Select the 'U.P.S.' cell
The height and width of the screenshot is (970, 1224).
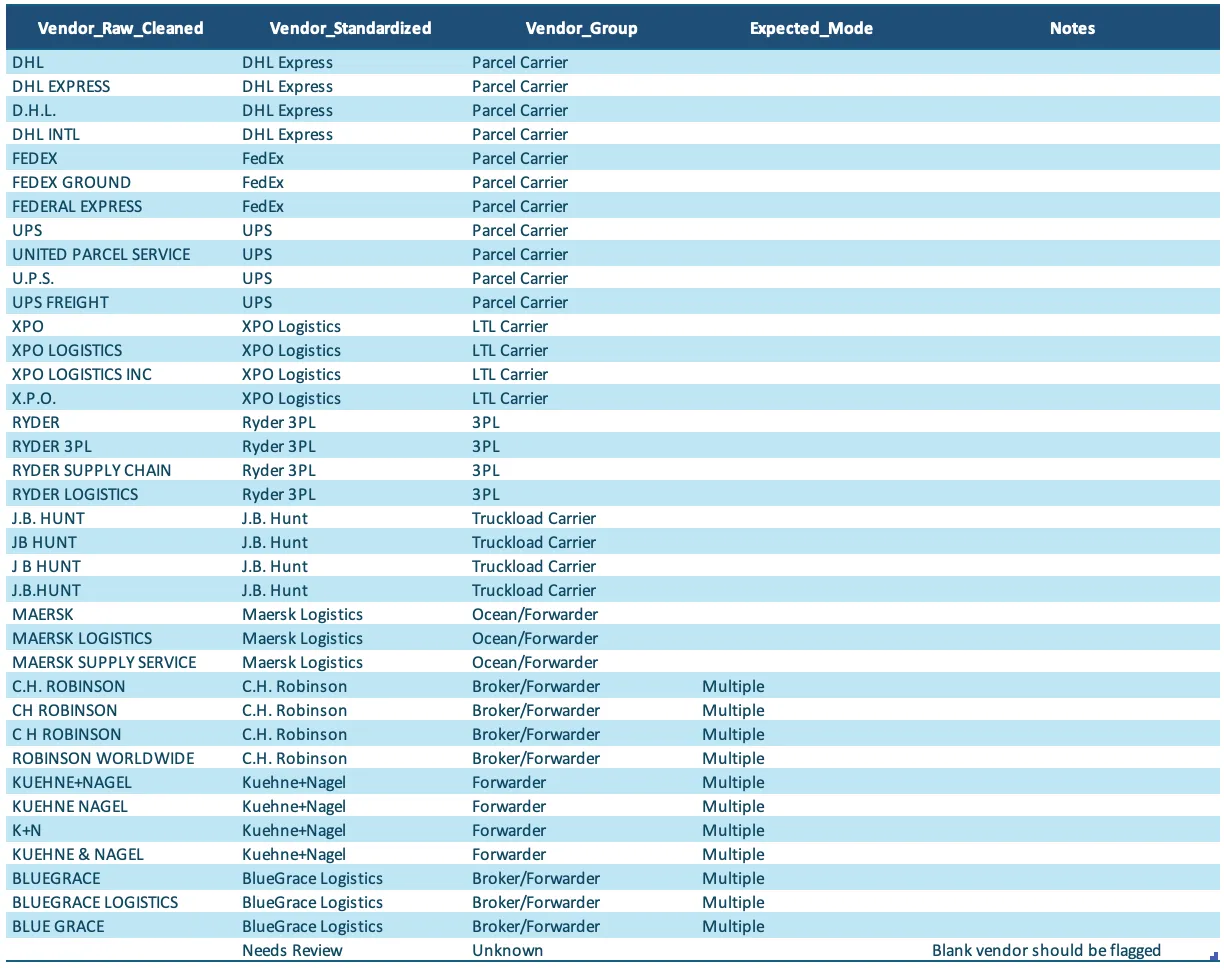pos(121,278)
